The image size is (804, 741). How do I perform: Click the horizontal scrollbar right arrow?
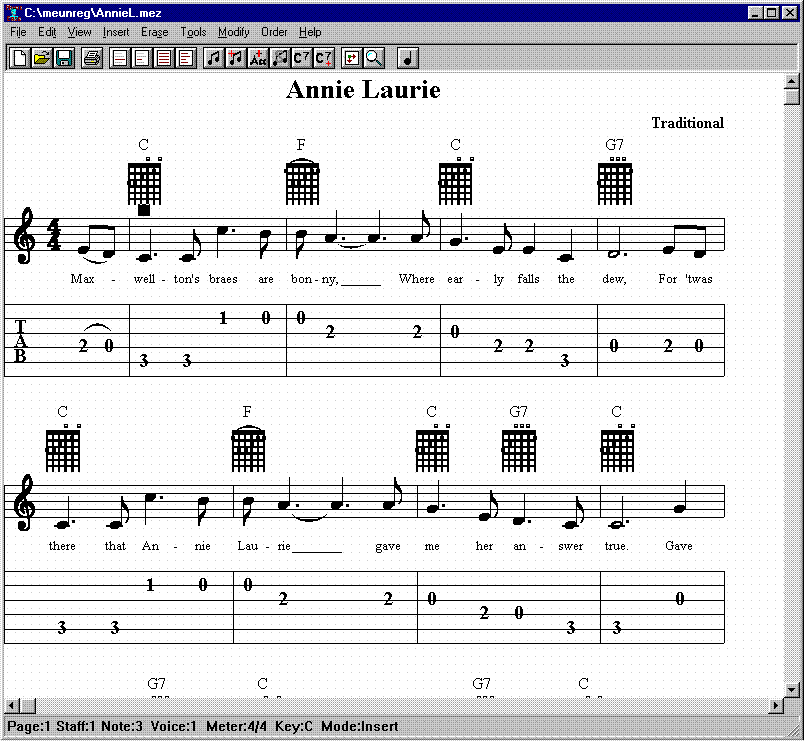click(775, 706)
